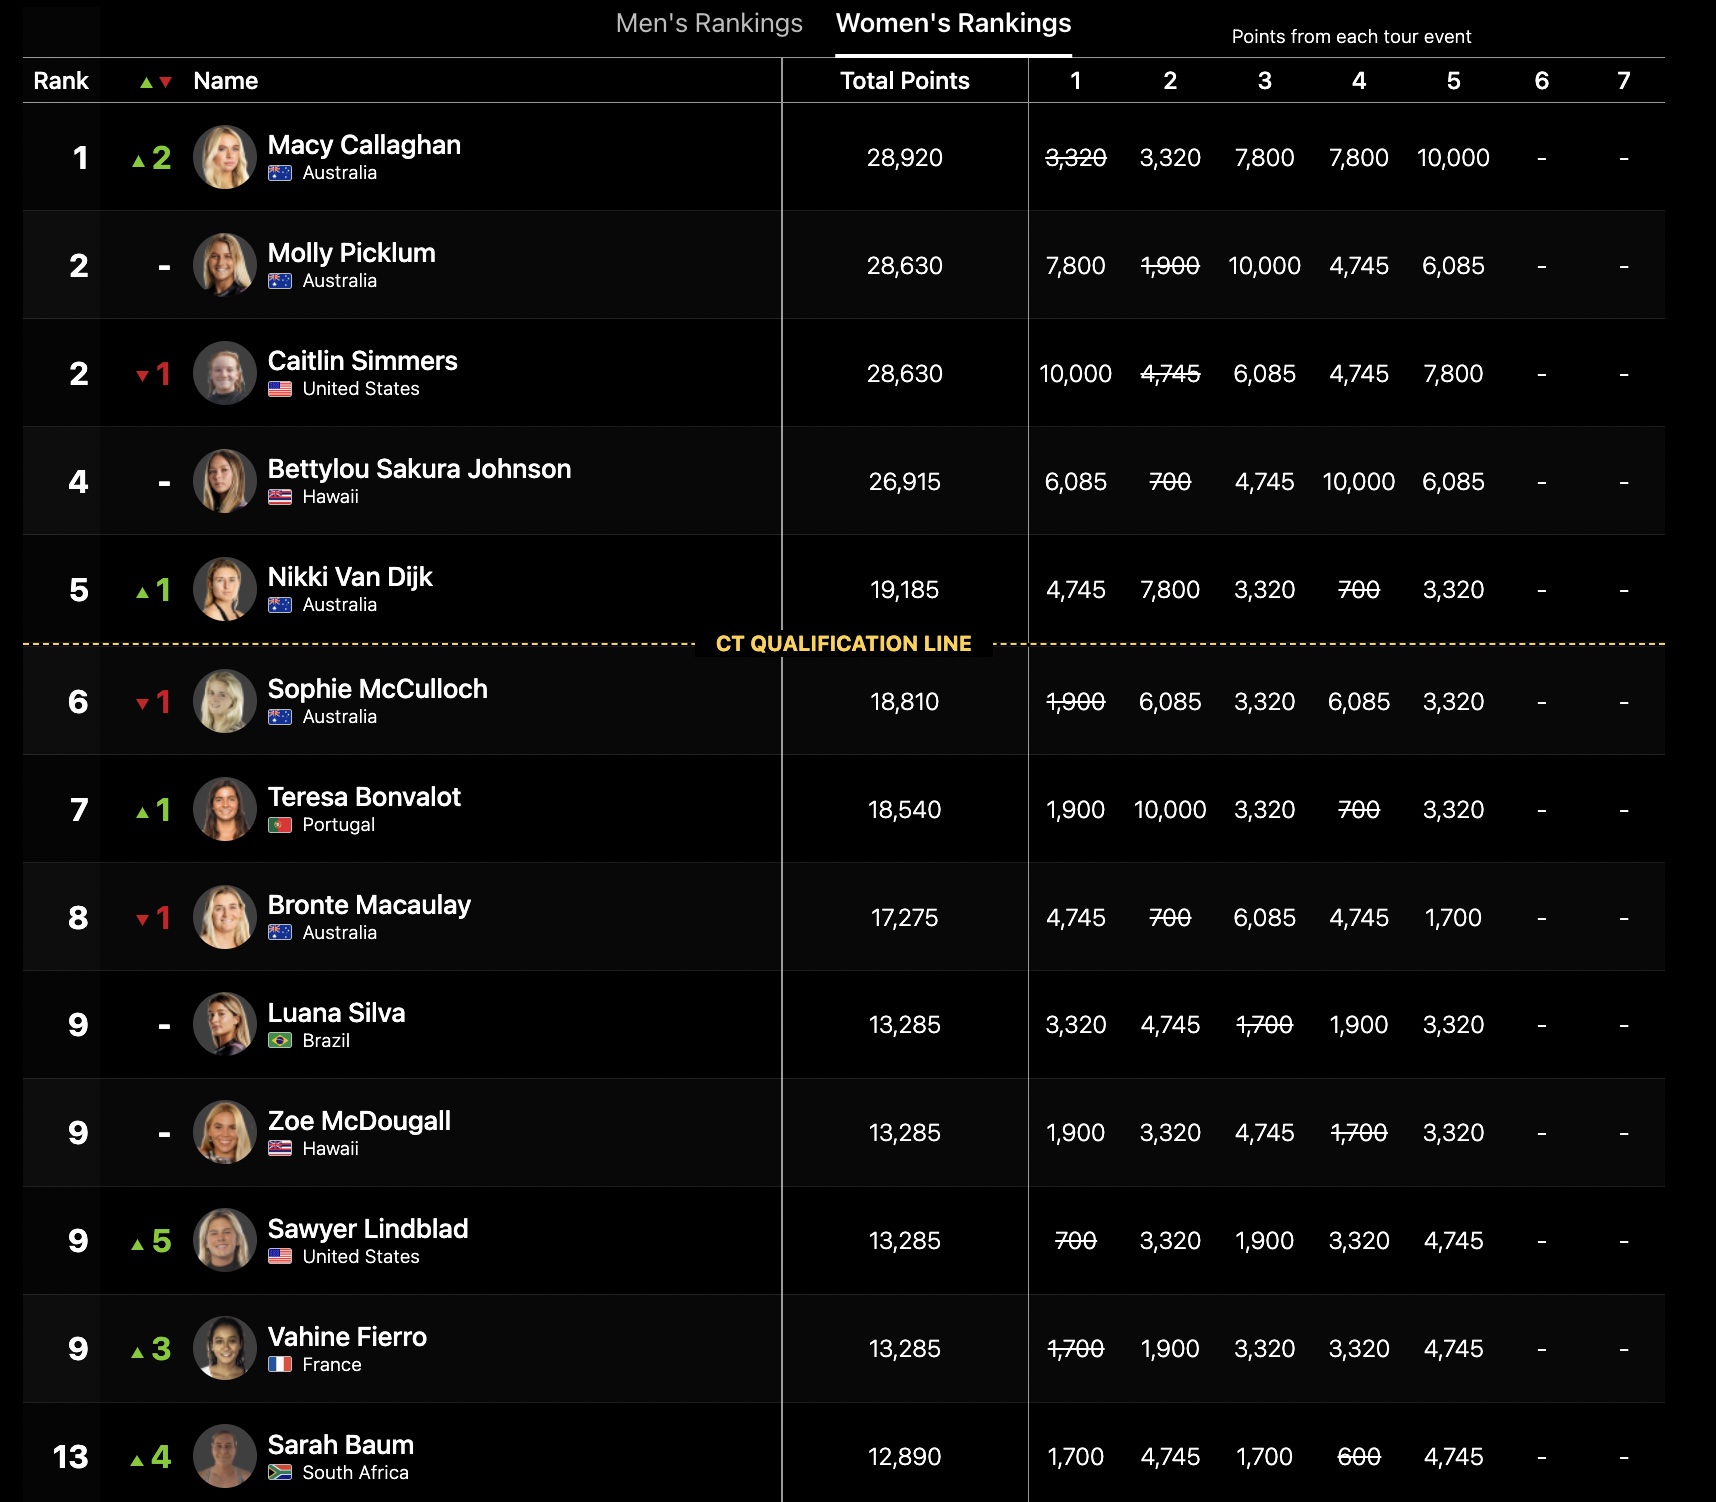Sort by the Total Points column header

coord(905,81)
